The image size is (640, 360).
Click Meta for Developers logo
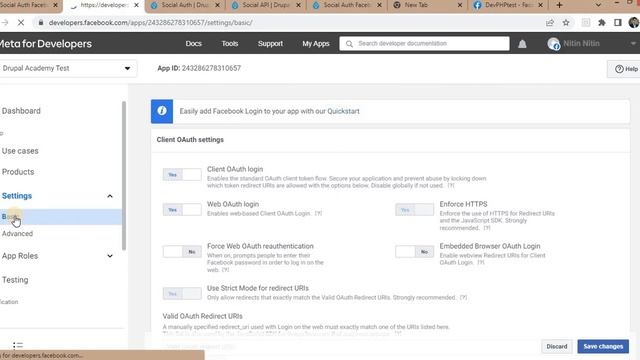click(46, 44)
